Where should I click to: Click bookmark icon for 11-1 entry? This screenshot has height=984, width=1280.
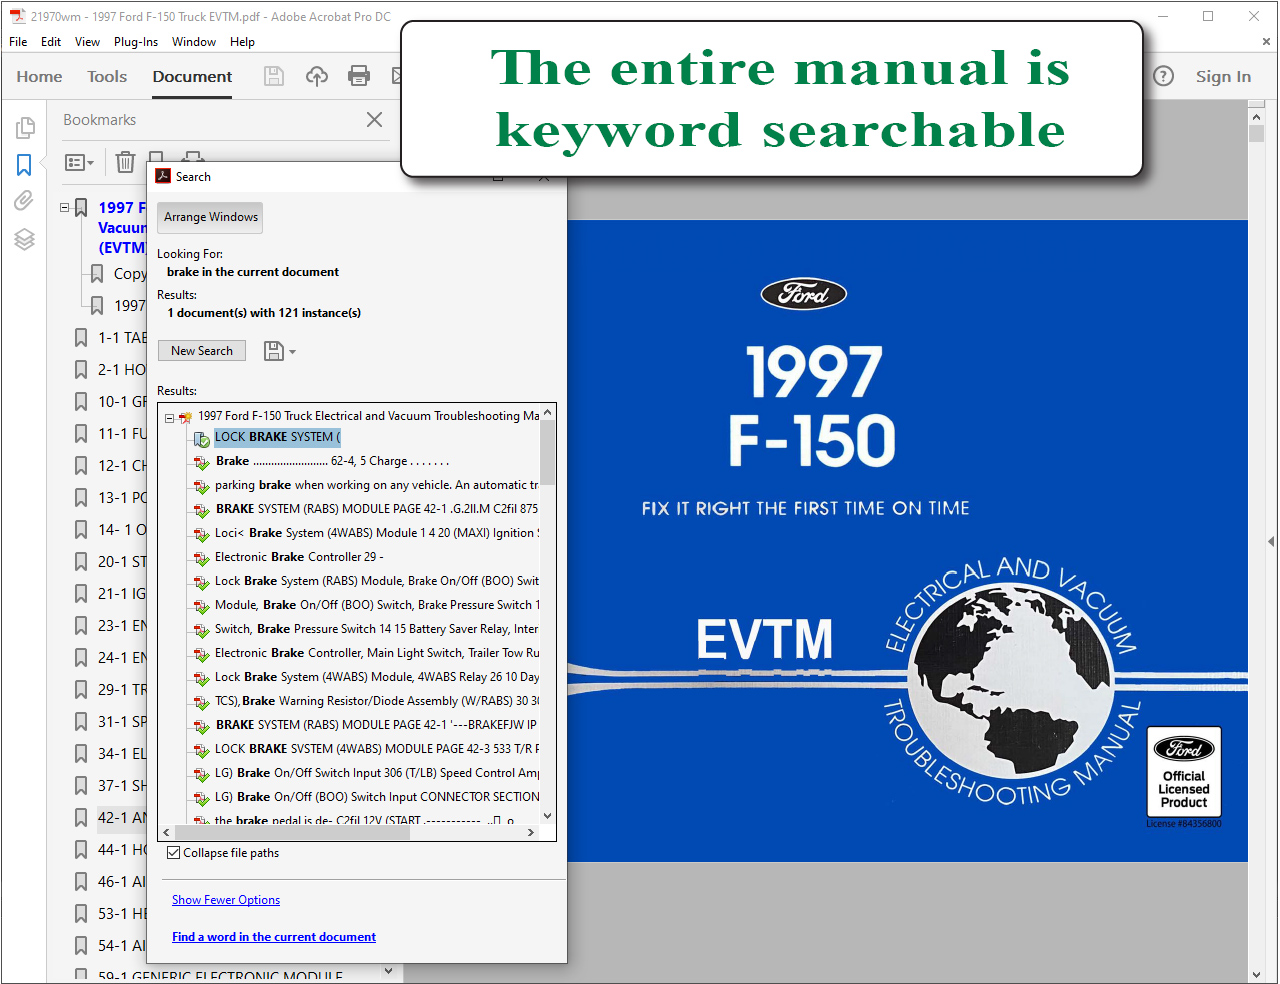pos(81,434)
